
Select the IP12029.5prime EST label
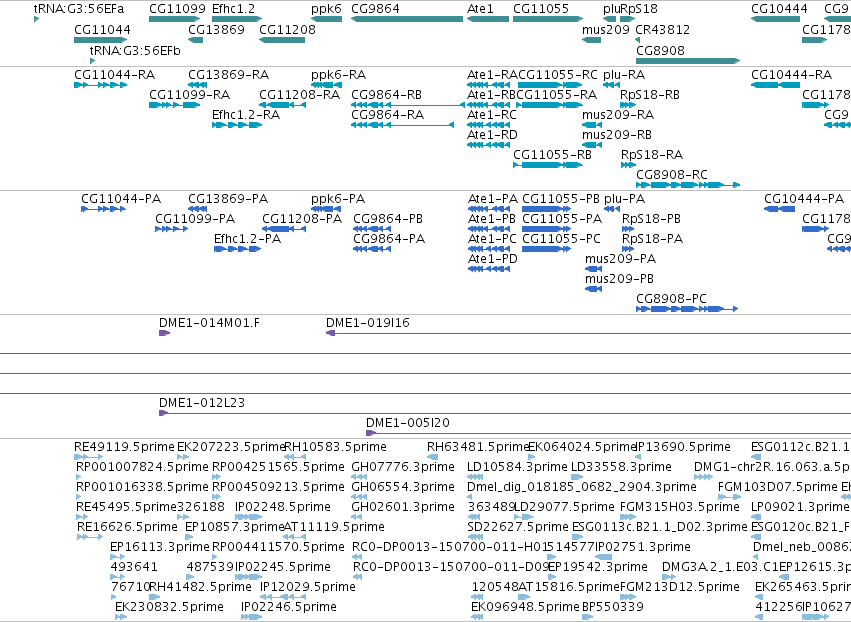point(308,587)
